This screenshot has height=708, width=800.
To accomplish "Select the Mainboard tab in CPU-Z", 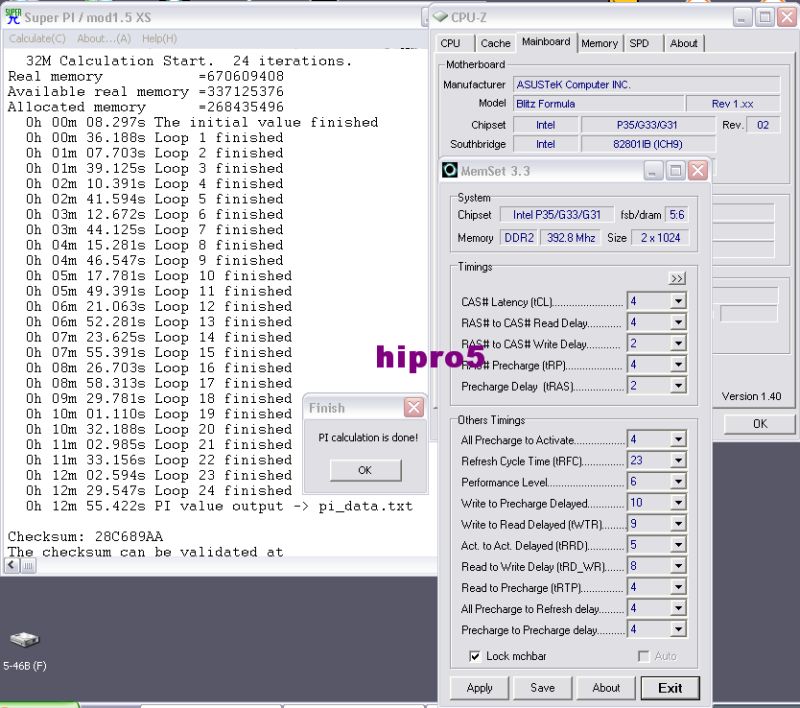I will point(546,42).
